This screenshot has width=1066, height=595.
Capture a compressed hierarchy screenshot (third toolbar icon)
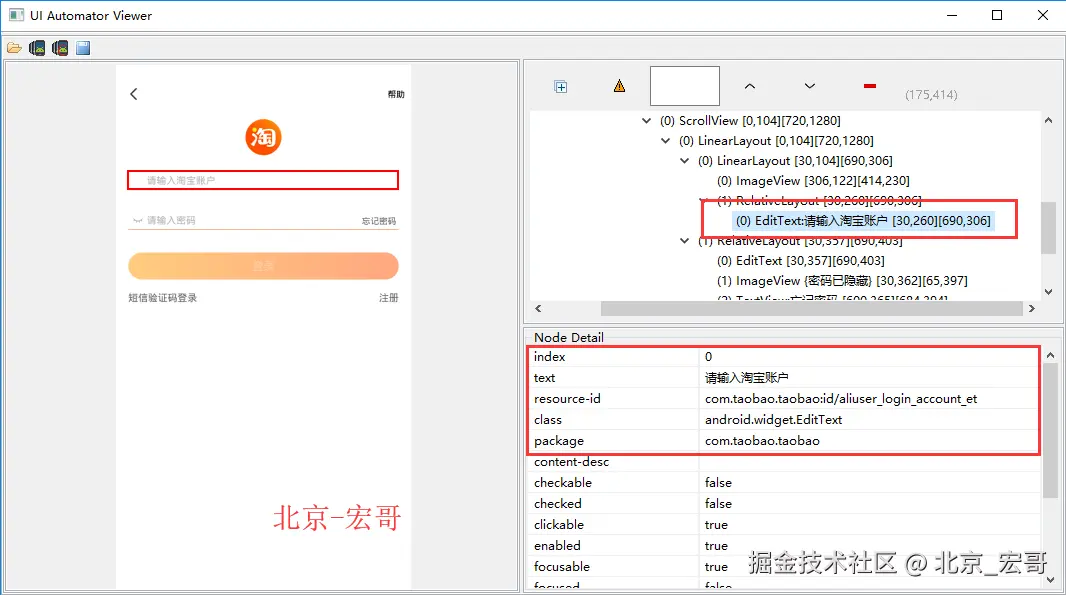coord(60,48)
